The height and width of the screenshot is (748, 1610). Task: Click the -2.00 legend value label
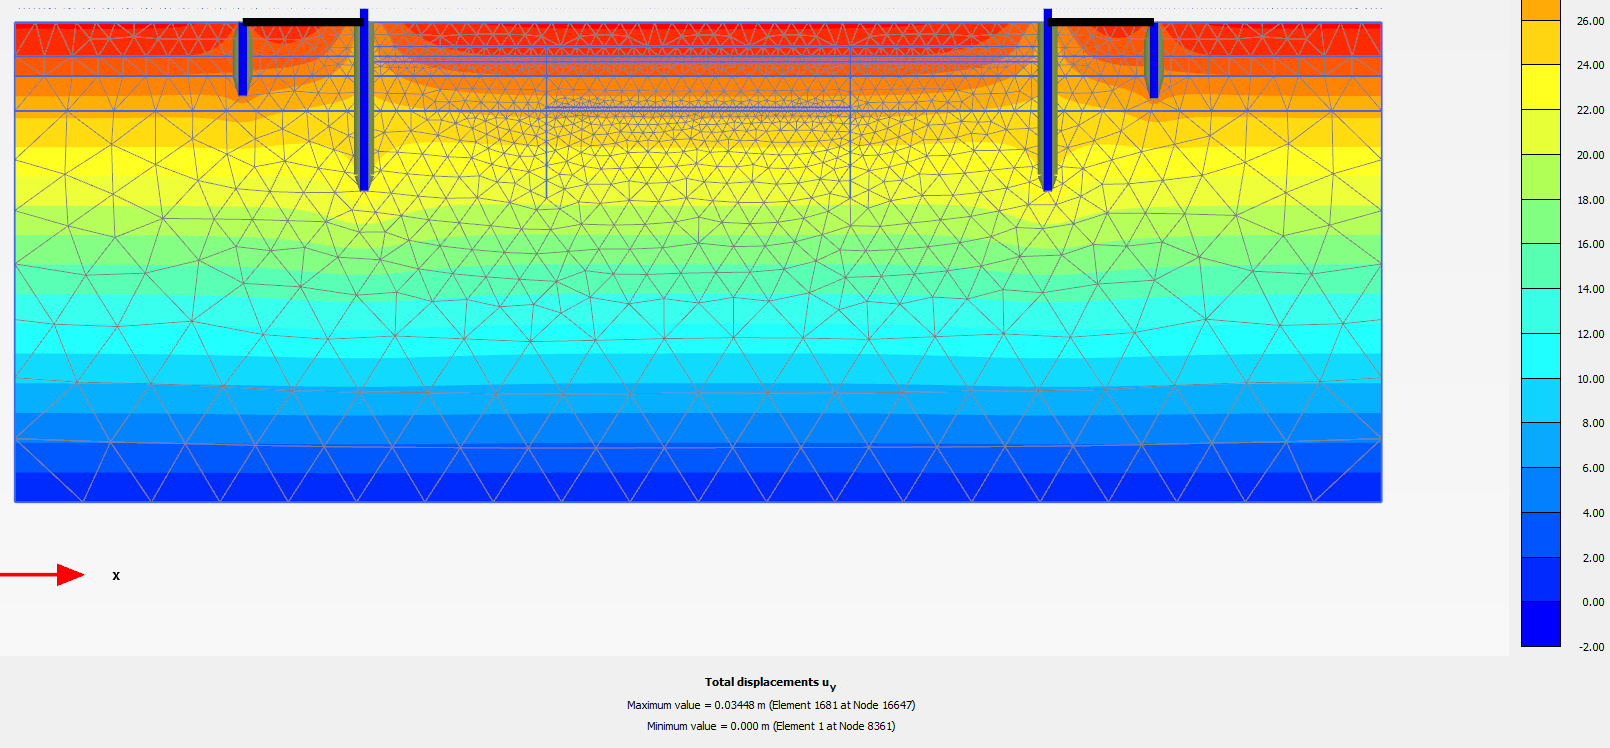click(1591, 647)
